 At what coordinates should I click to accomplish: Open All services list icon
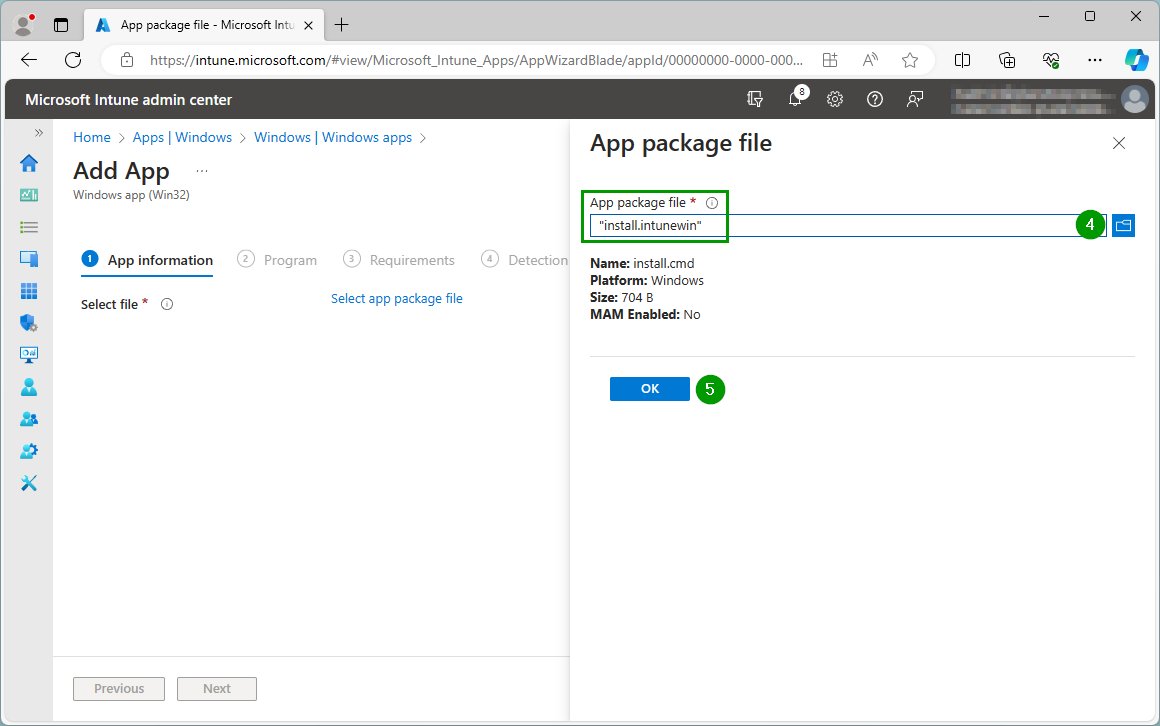click(x=29, y=228)
